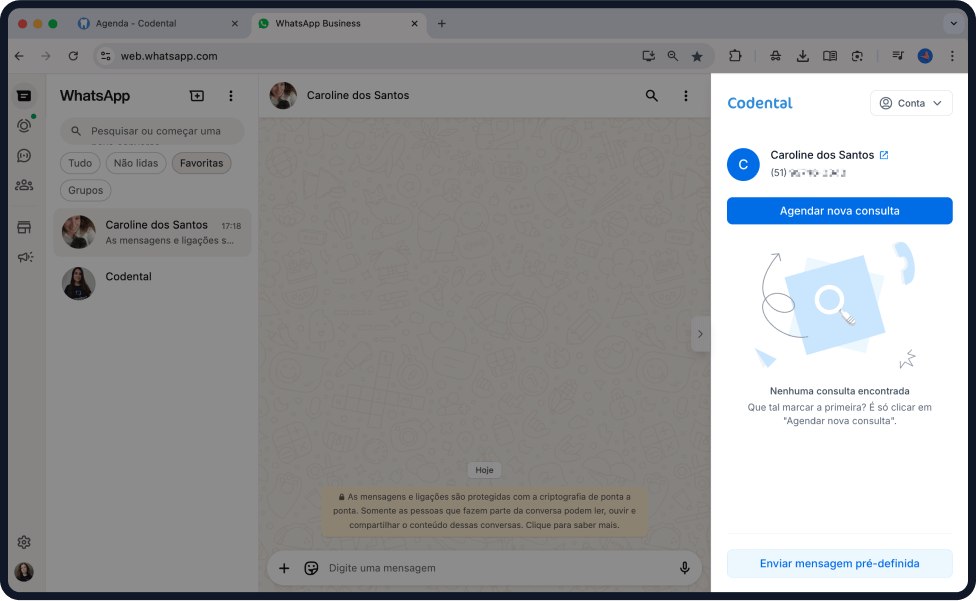Search within the Caroline conversation
Image resolution: width=976 pixels, height=601 pixels.
pyautogui.click(x=652, y=96)
